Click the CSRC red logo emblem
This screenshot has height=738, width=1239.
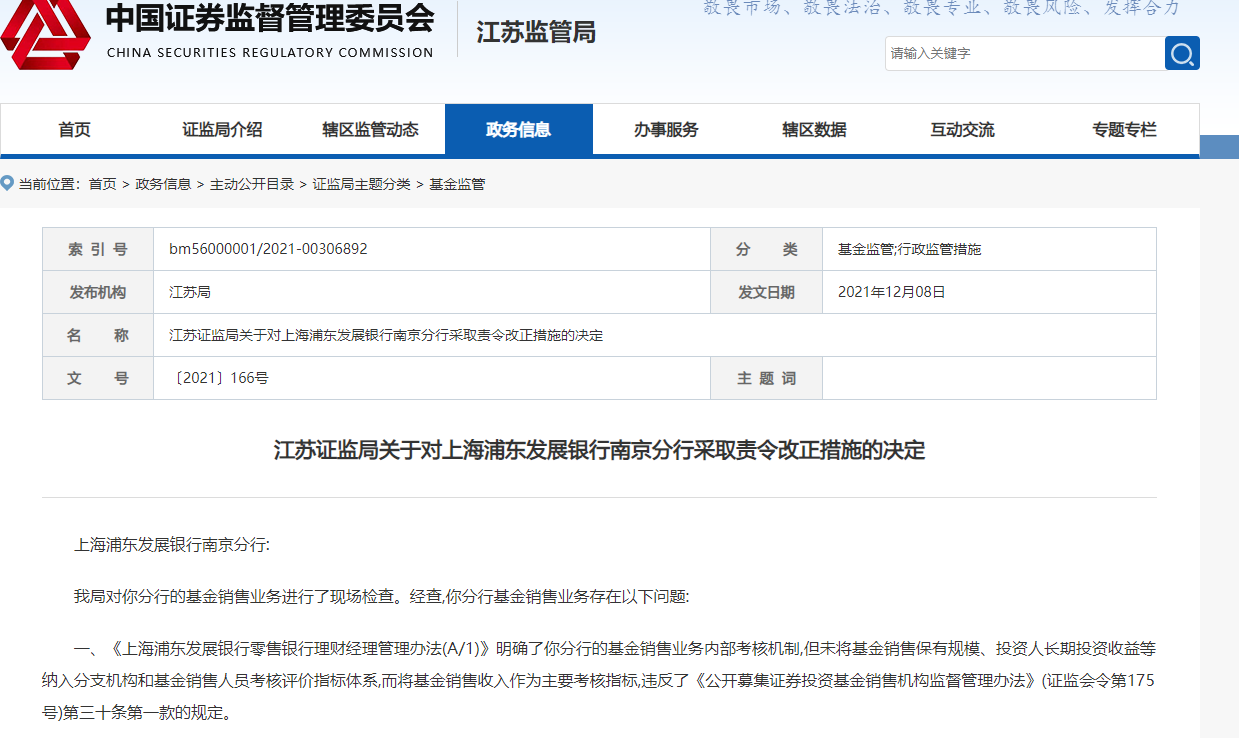(46, 35)
